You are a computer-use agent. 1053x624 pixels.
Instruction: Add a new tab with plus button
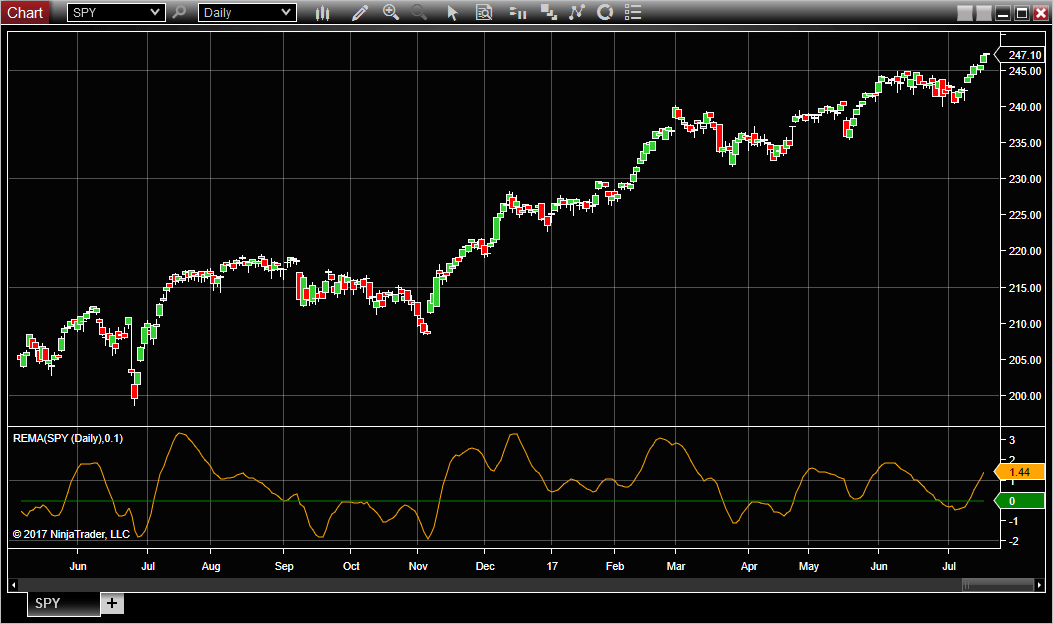(x=112, y=603)
